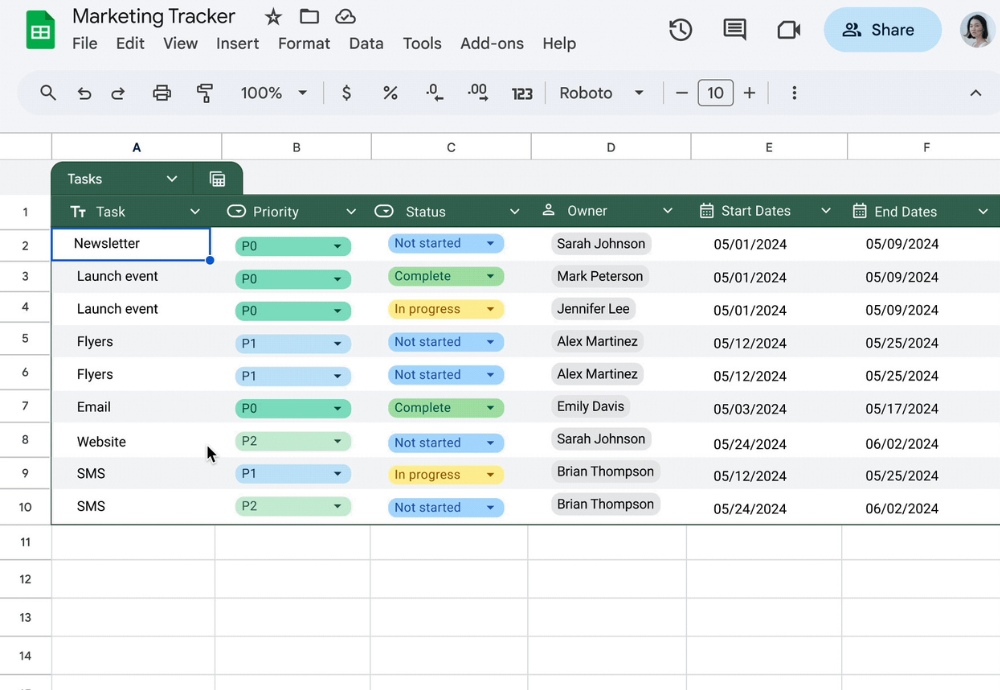Check cloud save status icon
This screenshot has height=690, width=1000.
345,17
